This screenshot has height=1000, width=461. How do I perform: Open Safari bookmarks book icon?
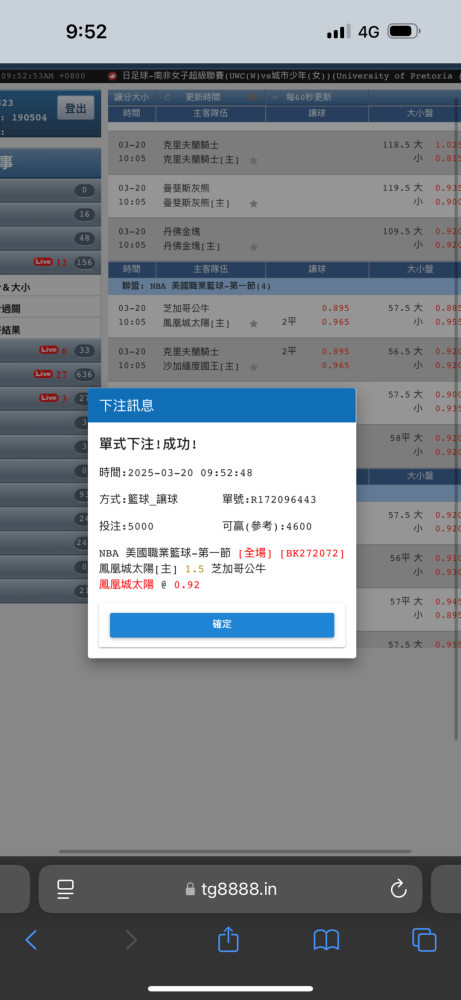[326, 940]
